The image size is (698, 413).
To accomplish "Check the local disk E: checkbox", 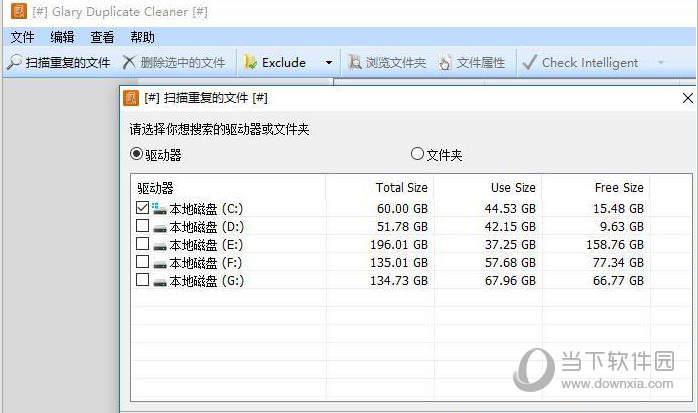I will pyautogui.click(x=142, y=244).
